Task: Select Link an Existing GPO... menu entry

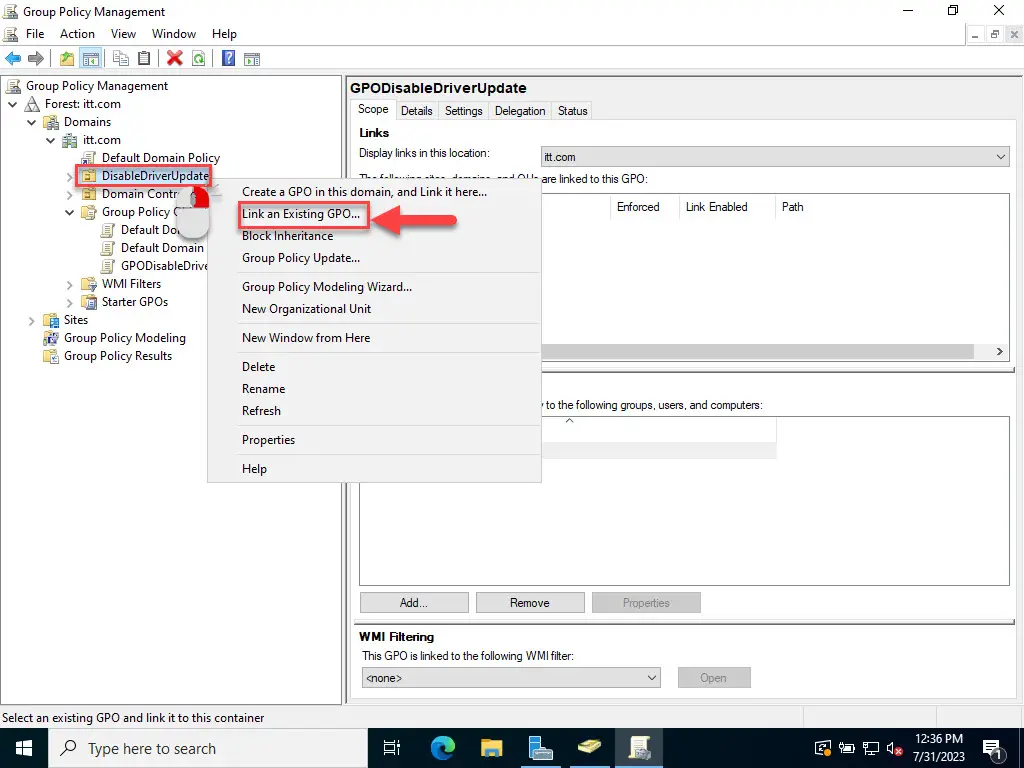Action: [300, 214]
